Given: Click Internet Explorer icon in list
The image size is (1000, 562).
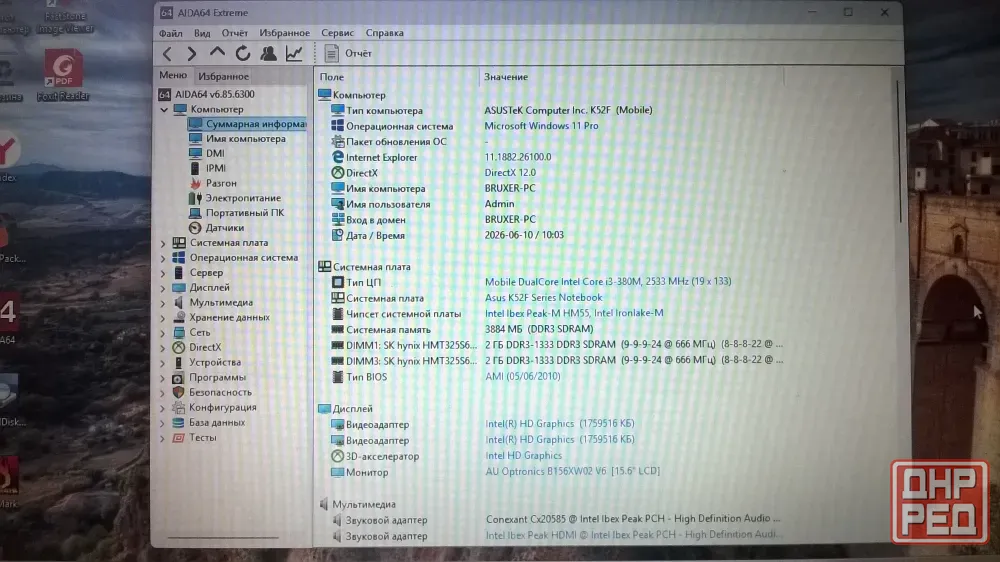Looking at the screenshot, I should point(337,157).
